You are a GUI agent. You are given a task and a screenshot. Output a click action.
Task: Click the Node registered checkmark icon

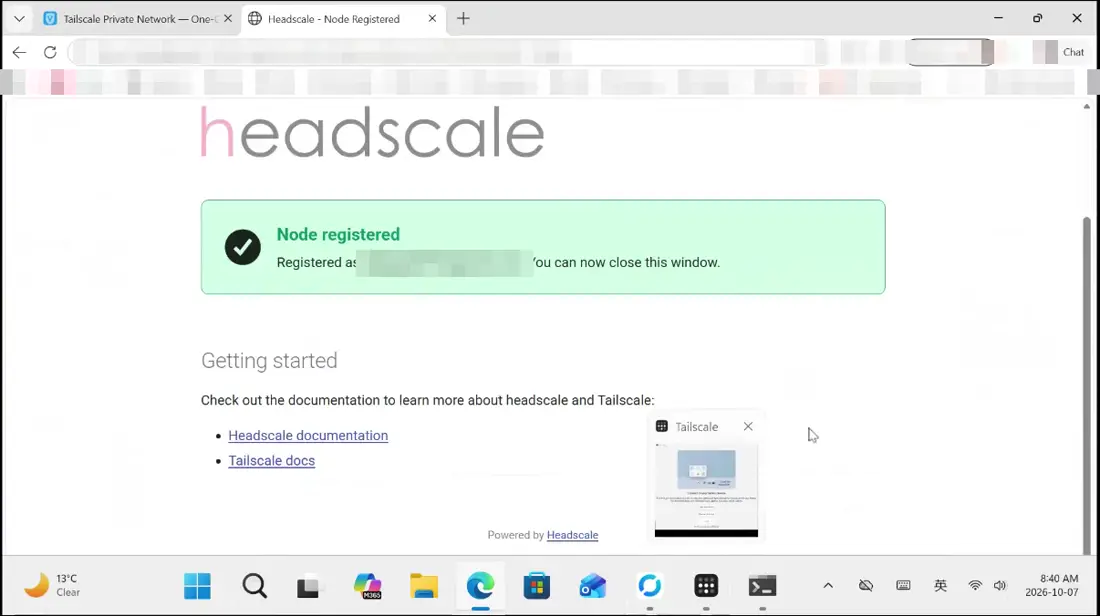[243, 247]
